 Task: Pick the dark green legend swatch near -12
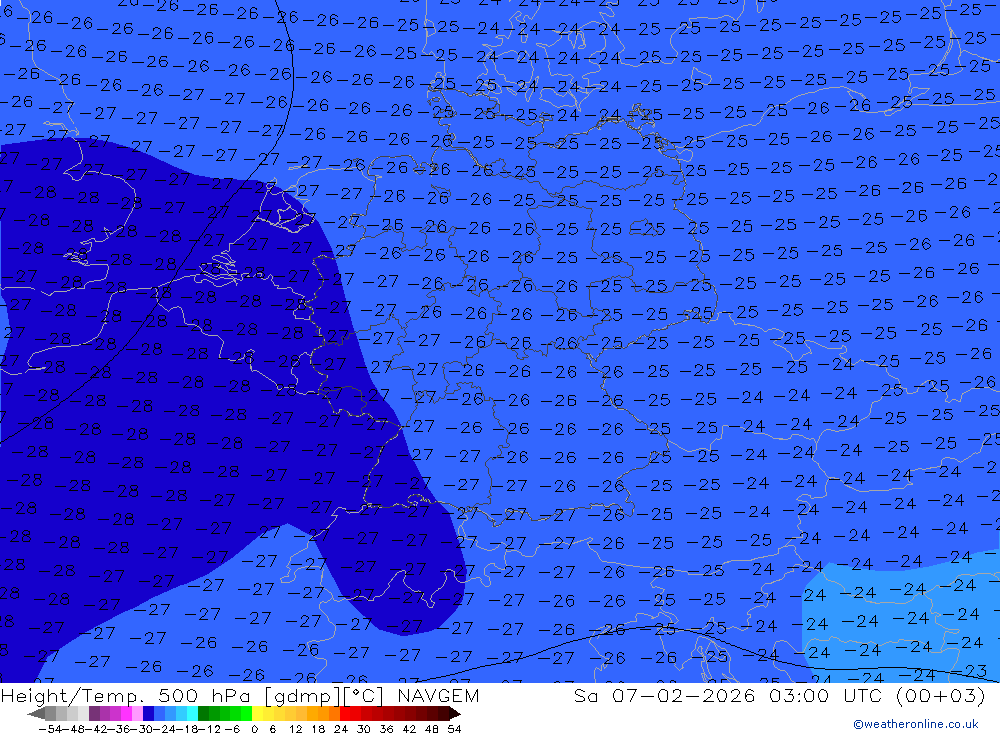(x=203, y=713)
